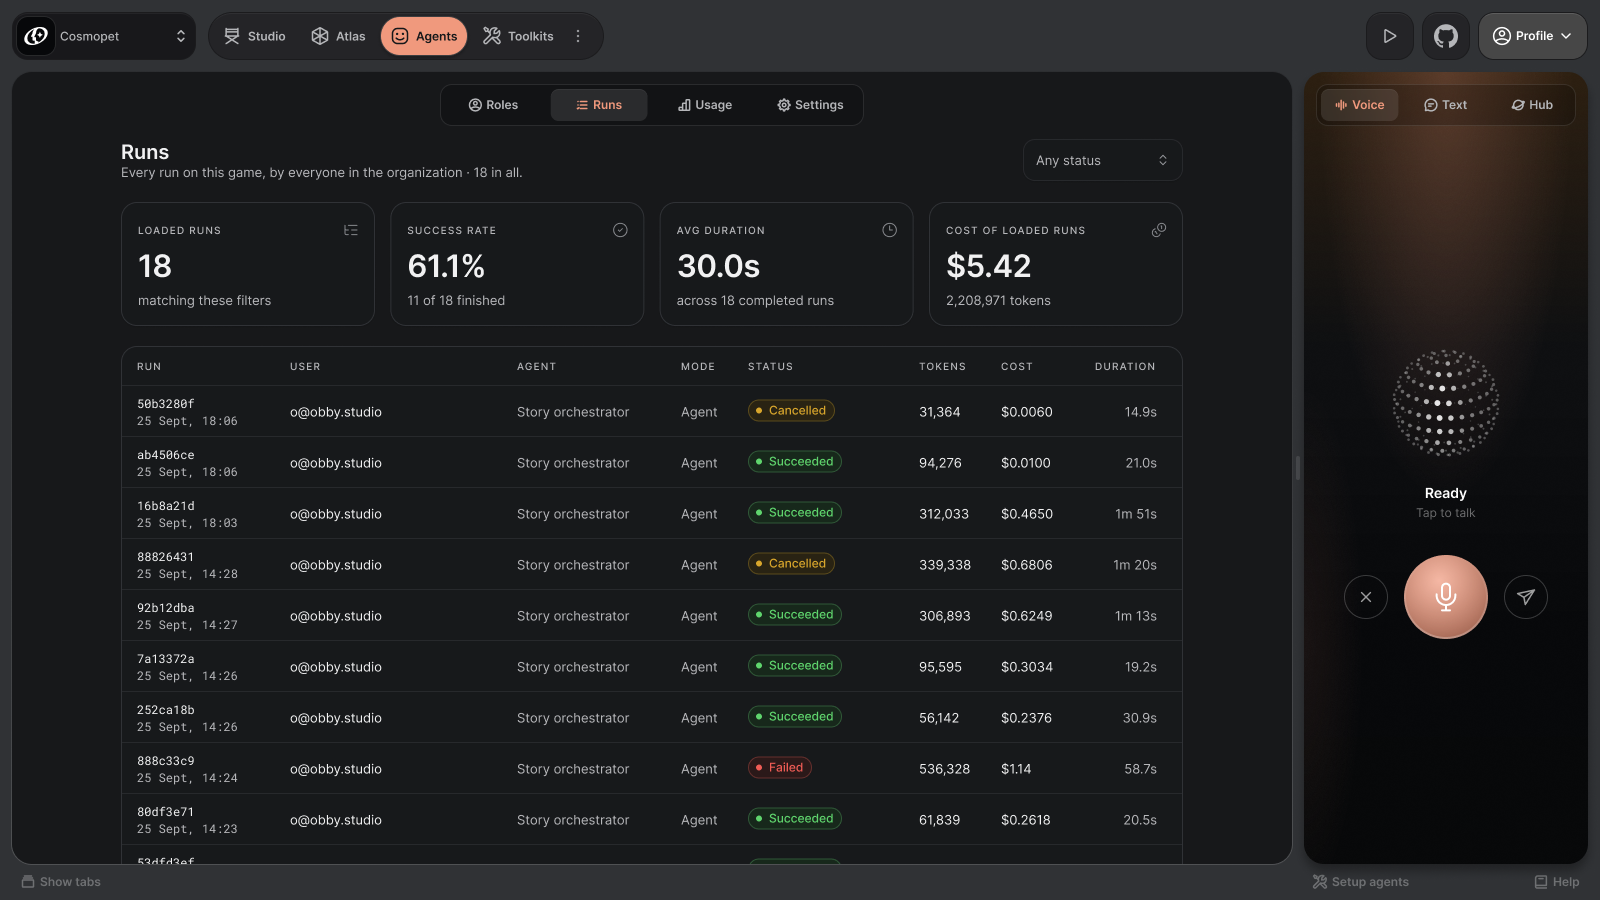Click Show tabs at the bottom
Image resolution: width=1600 pixels, height=900 pixels.
61,882
